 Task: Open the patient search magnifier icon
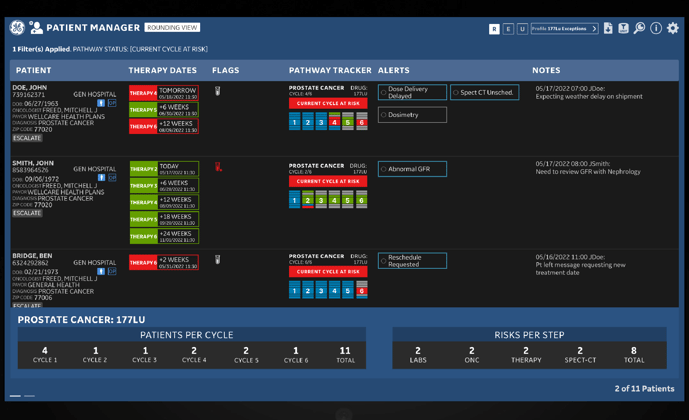[640, 28]
